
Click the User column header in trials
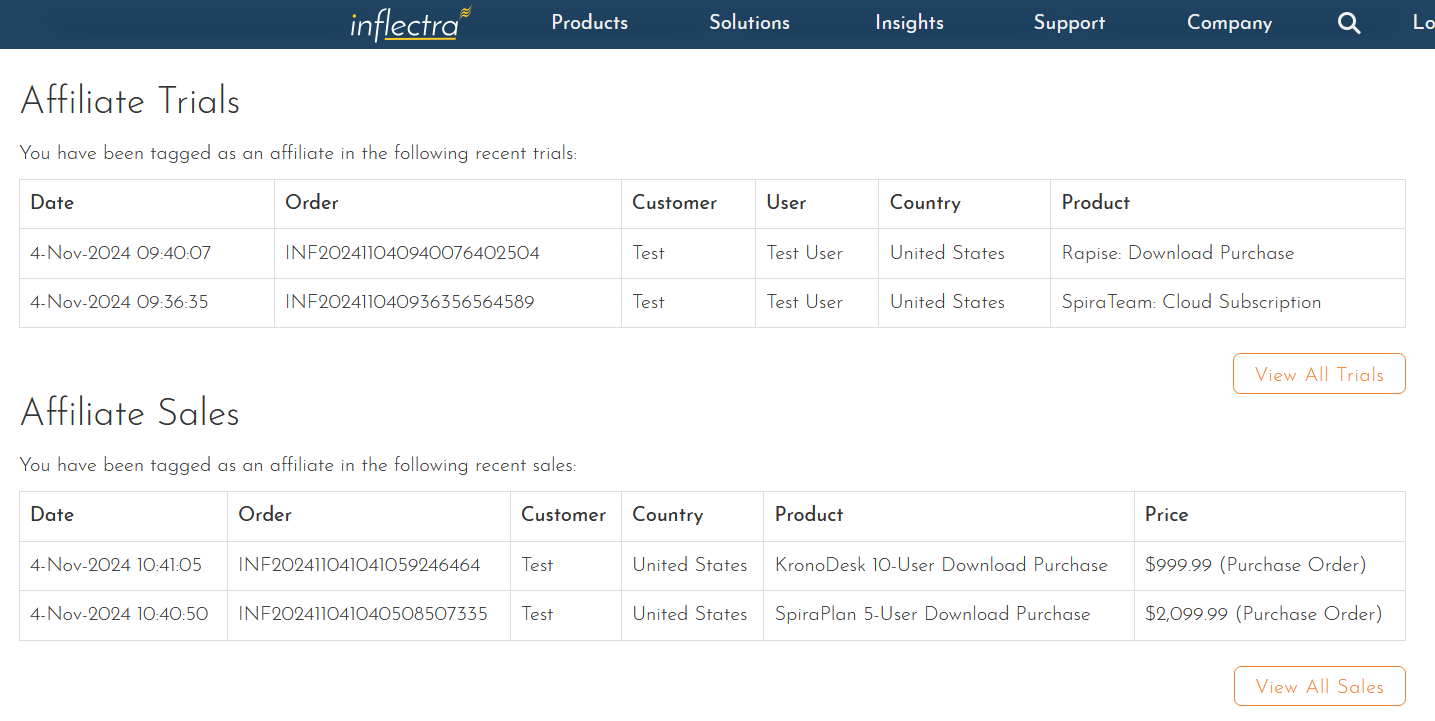tap(786, 203)
